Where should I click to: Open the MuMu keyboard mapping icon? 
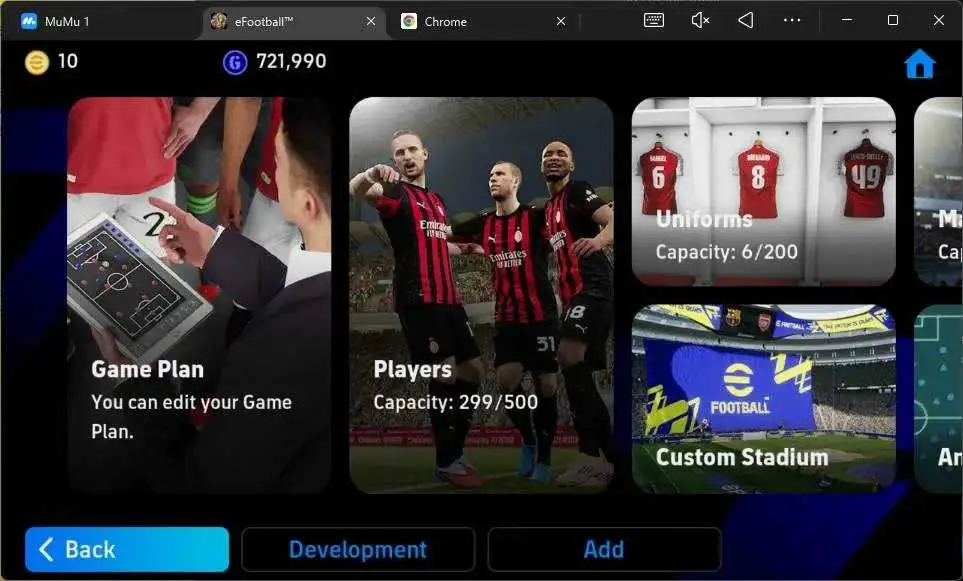point(653,21)
